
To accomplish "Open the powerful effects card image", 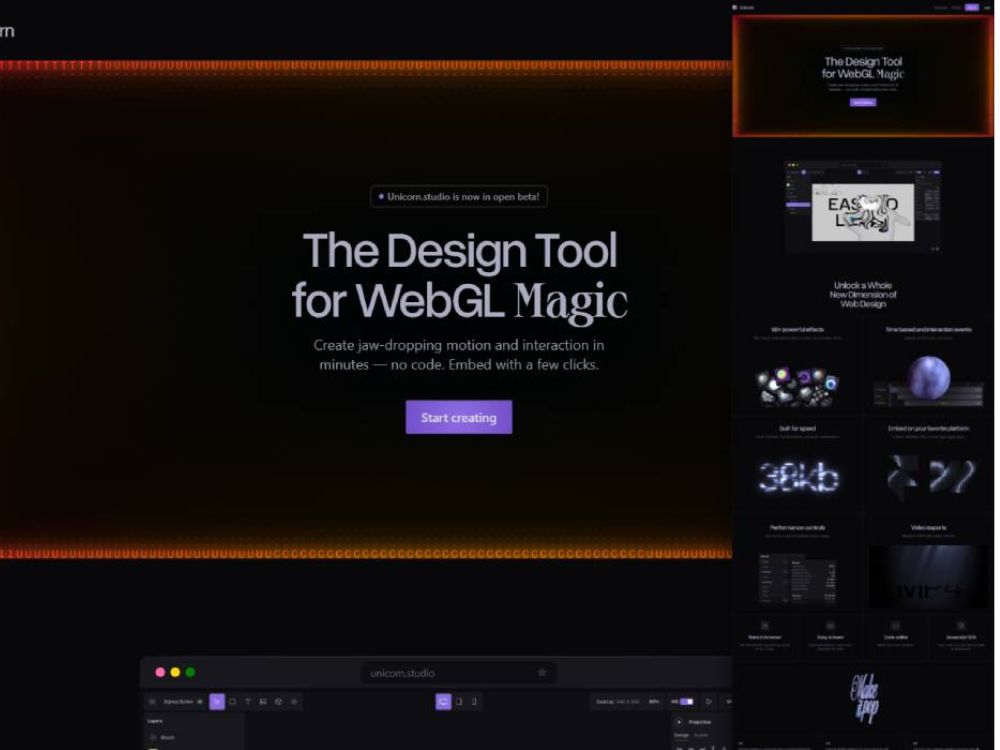I will [x=797, y=386].
